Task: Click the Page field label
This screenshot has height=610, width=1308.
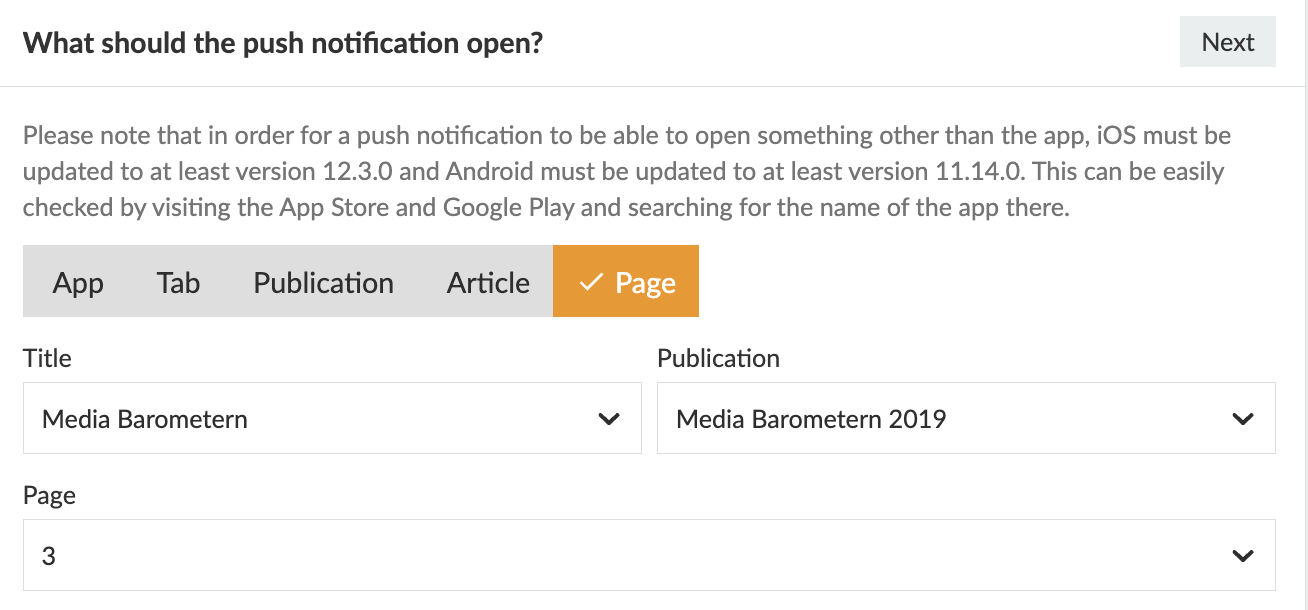Action: point(49,495)
